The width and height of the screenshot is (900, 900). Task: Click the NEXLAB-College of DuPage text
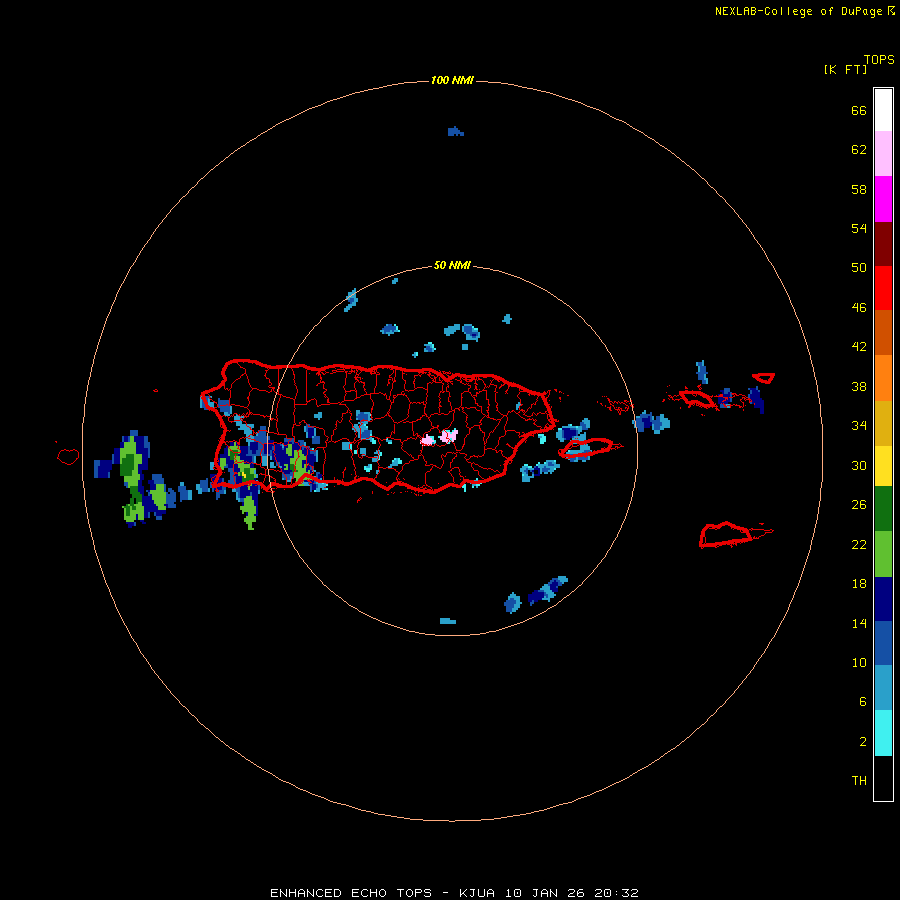pos(798,11)
